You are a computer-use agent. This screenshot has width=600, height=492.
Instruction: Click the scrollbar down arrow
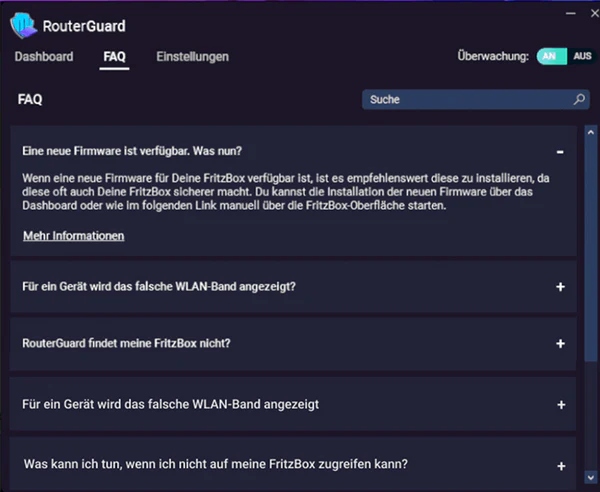click(x=589, y=474)
